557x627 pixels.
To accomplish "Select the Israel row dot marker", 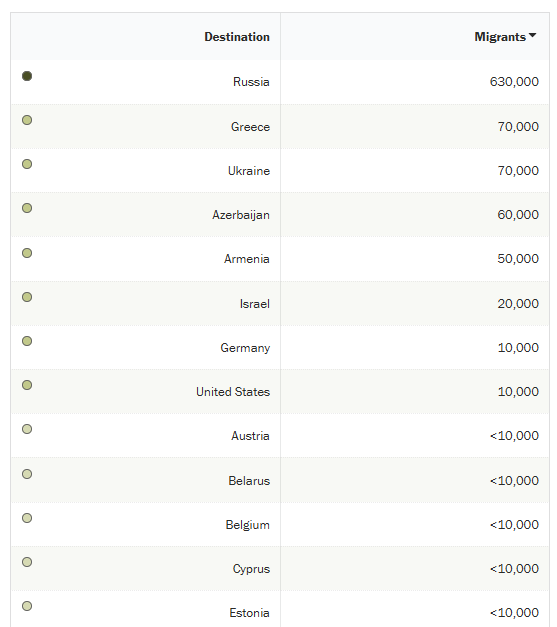I will (27, 297).
